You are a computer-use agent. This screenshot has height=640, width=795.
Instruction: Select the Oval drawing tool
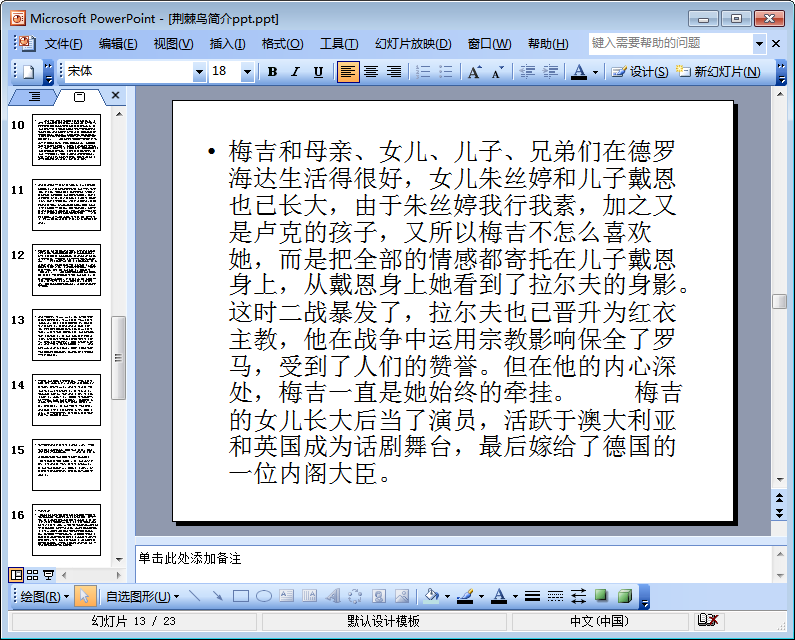264,596
